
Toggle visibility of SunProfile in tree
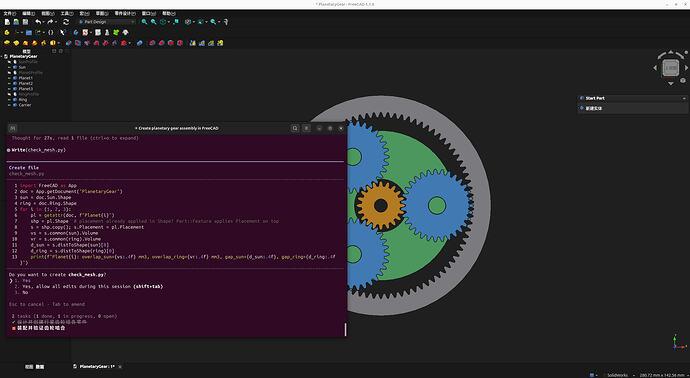coord(9,62)
